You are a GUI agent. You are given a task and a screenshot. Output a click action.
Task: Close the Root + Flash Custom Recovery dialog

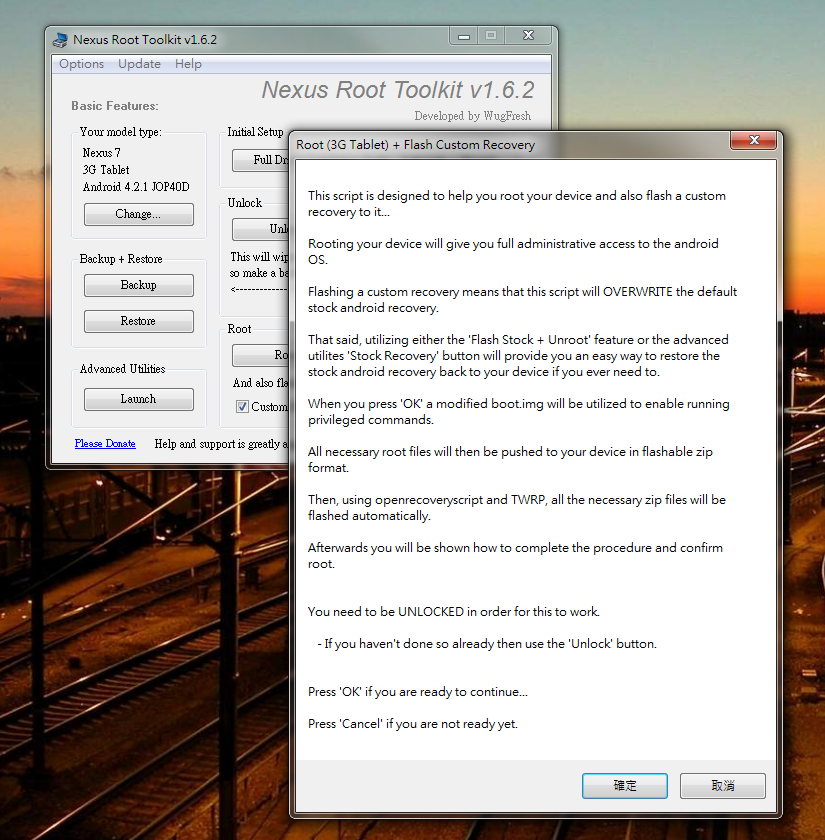pos(754,140)
